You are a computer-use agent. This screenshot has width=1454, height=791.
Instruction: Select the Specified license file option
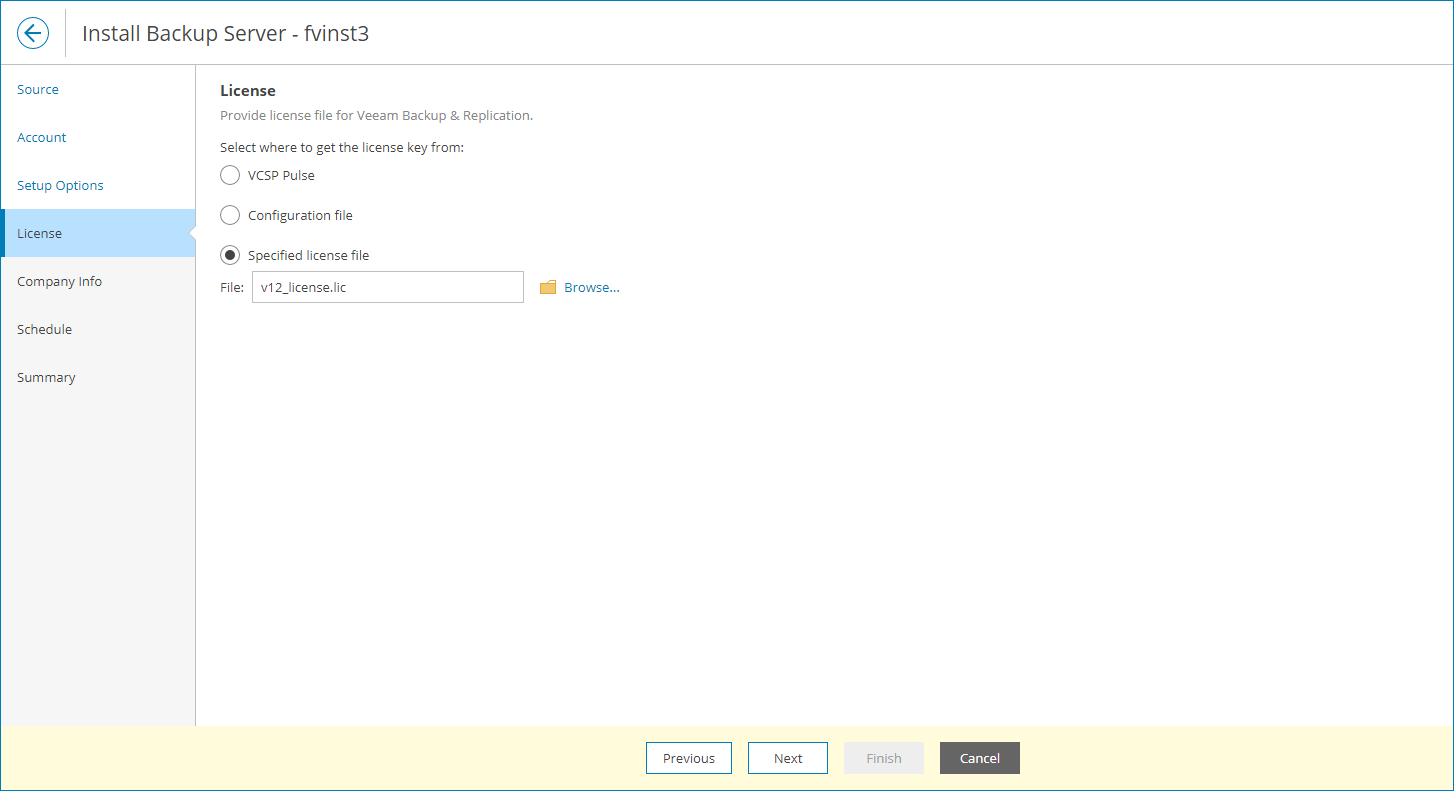coord(229,255)
